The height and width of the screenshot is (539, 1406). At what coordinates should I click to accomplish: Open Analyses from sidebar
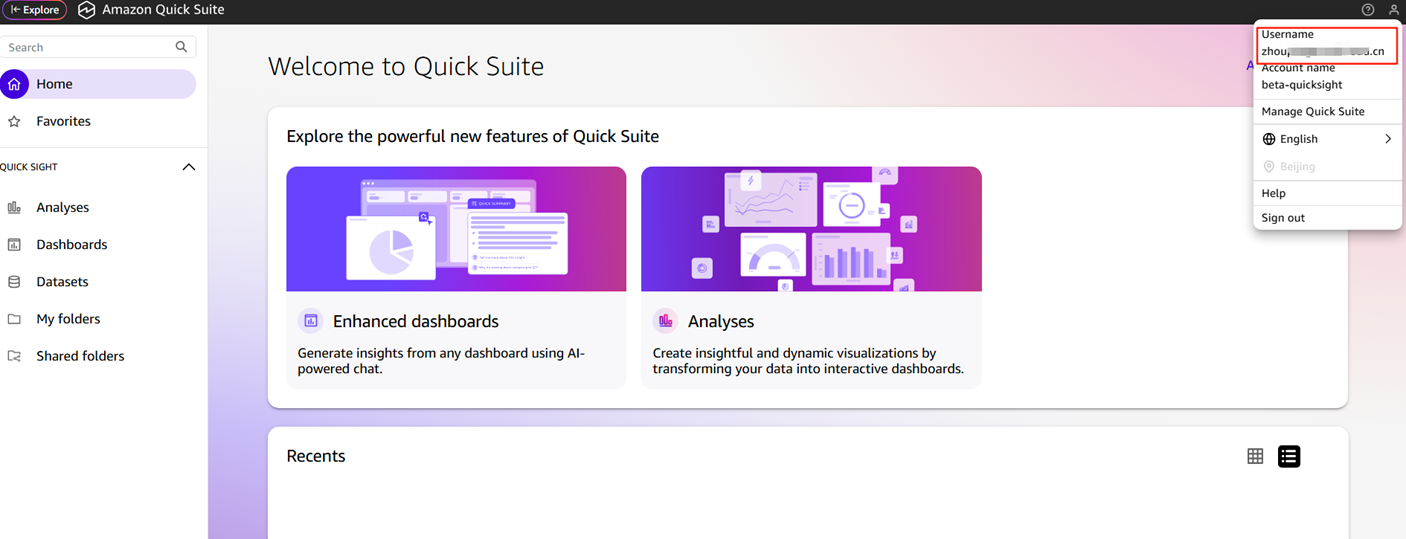coord(62,207)
